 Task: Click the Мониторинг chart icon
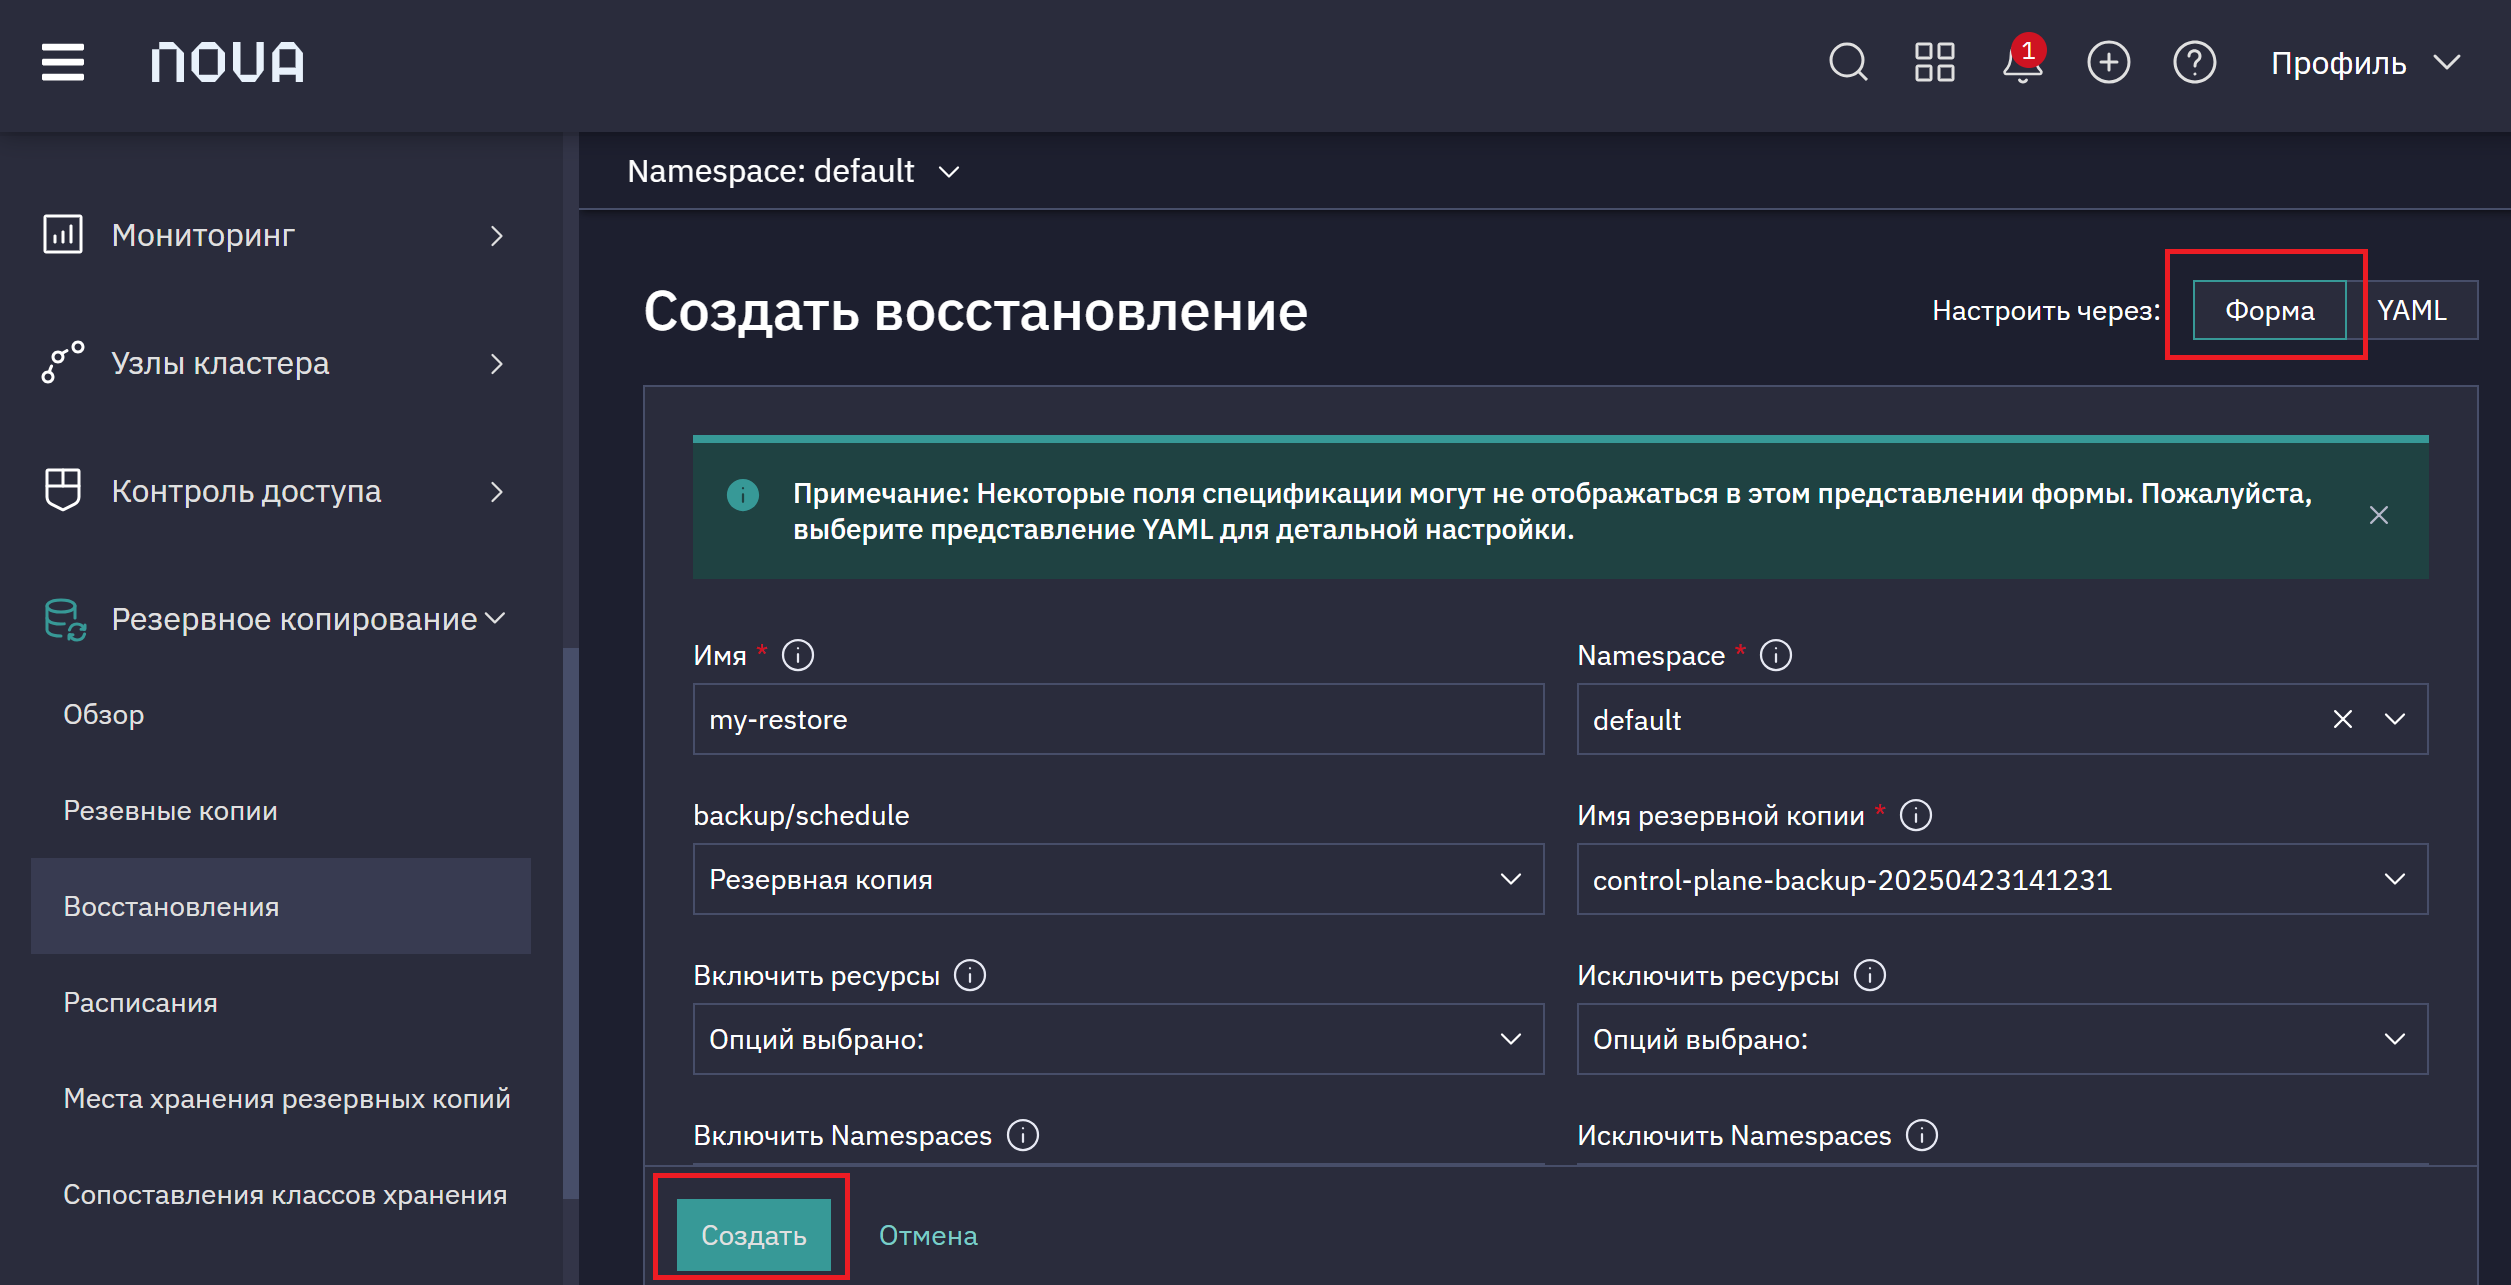[63, 234]
